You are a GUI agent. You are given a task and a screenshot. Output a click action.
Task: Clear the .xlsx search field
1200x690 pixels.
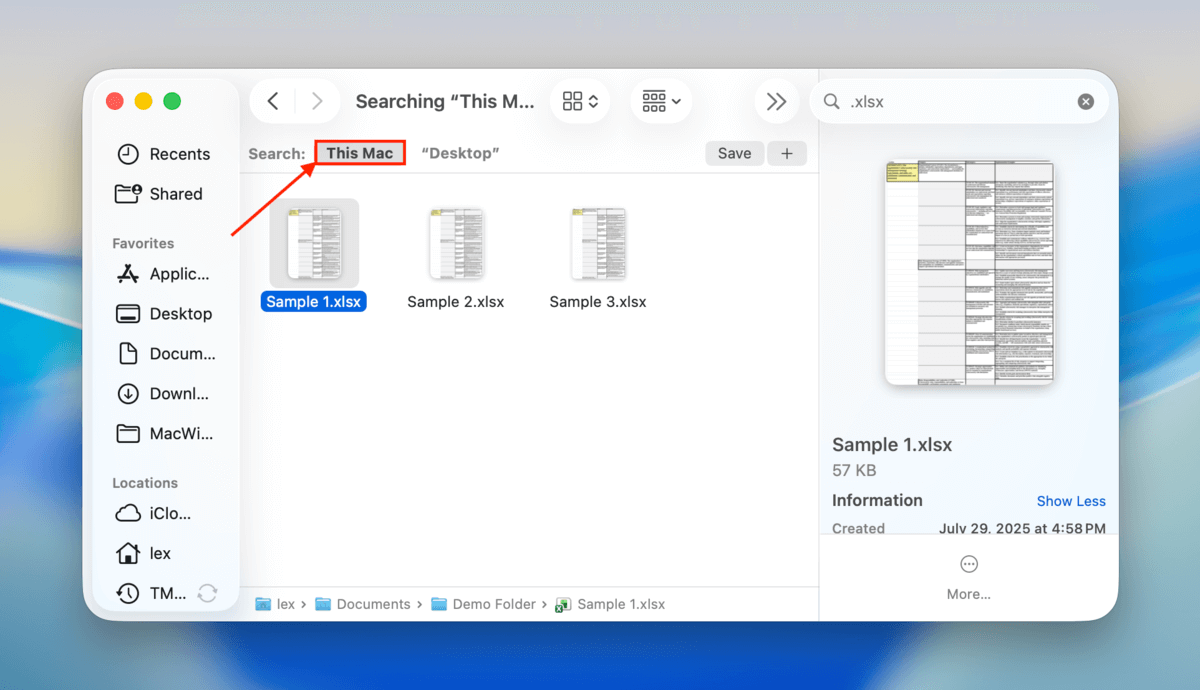(1085, 101)
